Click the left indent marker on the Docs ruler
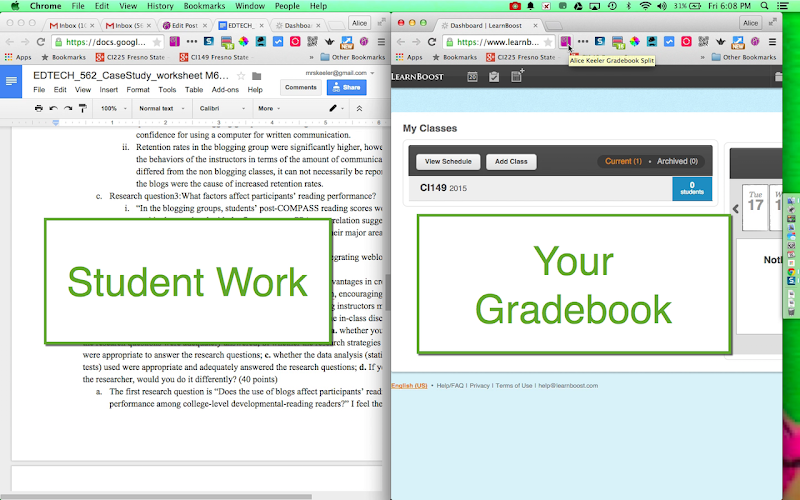This screenshot has height=500, width=800. point(56,122)
